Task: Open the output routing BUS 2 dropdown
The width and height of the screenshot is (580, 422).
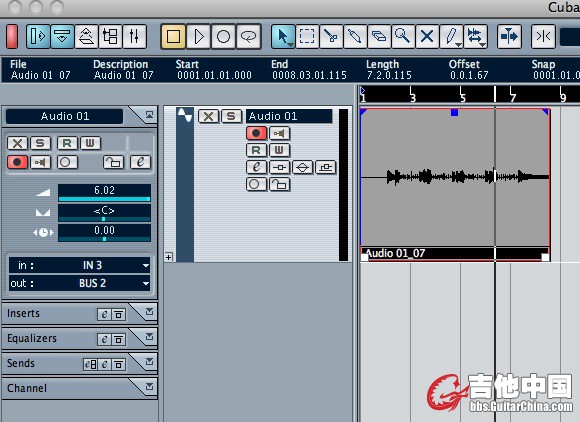Action: (x=80, y=283)
